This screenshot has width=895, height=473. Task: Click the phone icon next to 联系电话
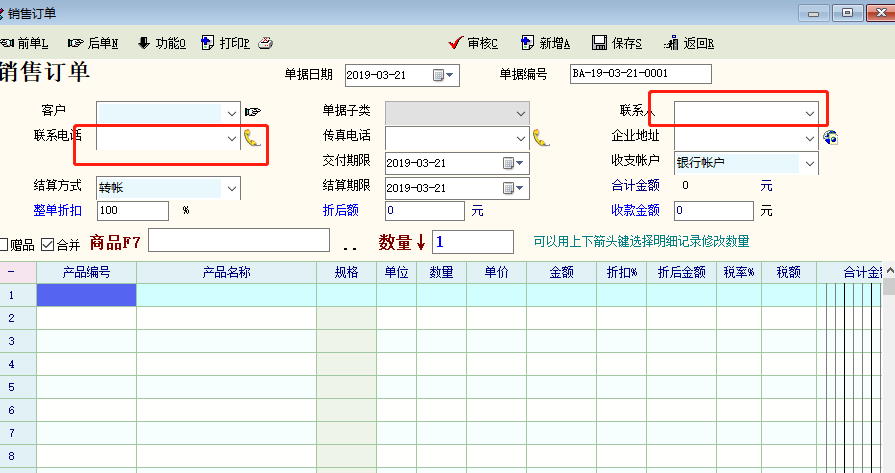click(252, 138)
